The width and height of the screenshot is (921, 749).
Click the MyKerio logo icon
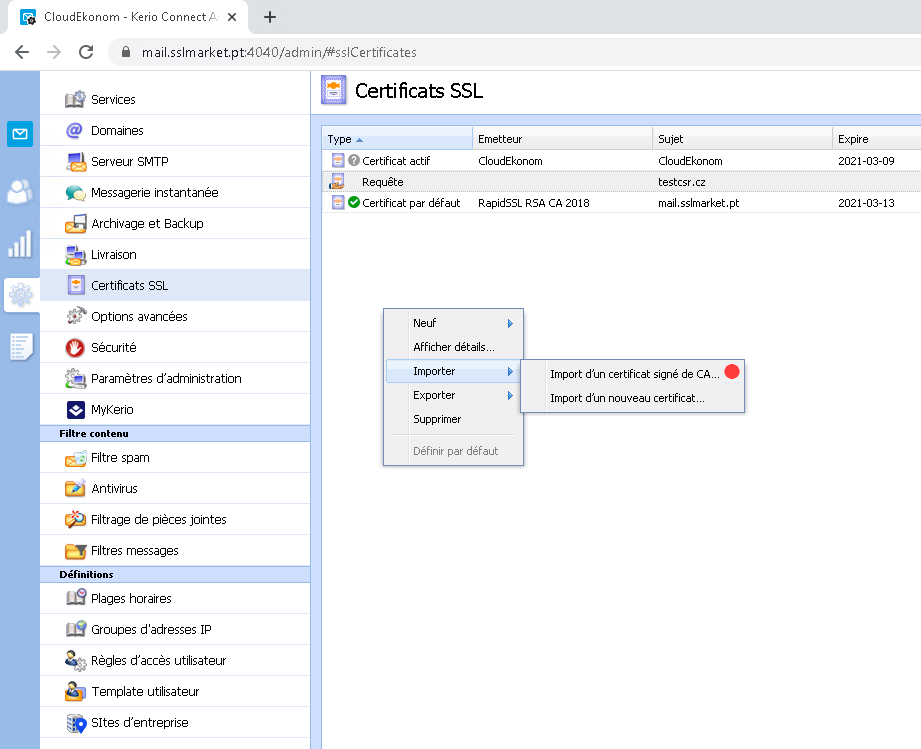[x=76, y=410]
